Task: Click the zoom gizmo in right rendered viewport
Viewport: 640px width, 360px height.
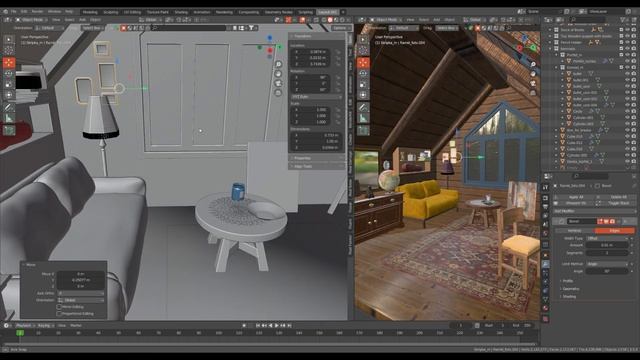Action: coord(533,64)
